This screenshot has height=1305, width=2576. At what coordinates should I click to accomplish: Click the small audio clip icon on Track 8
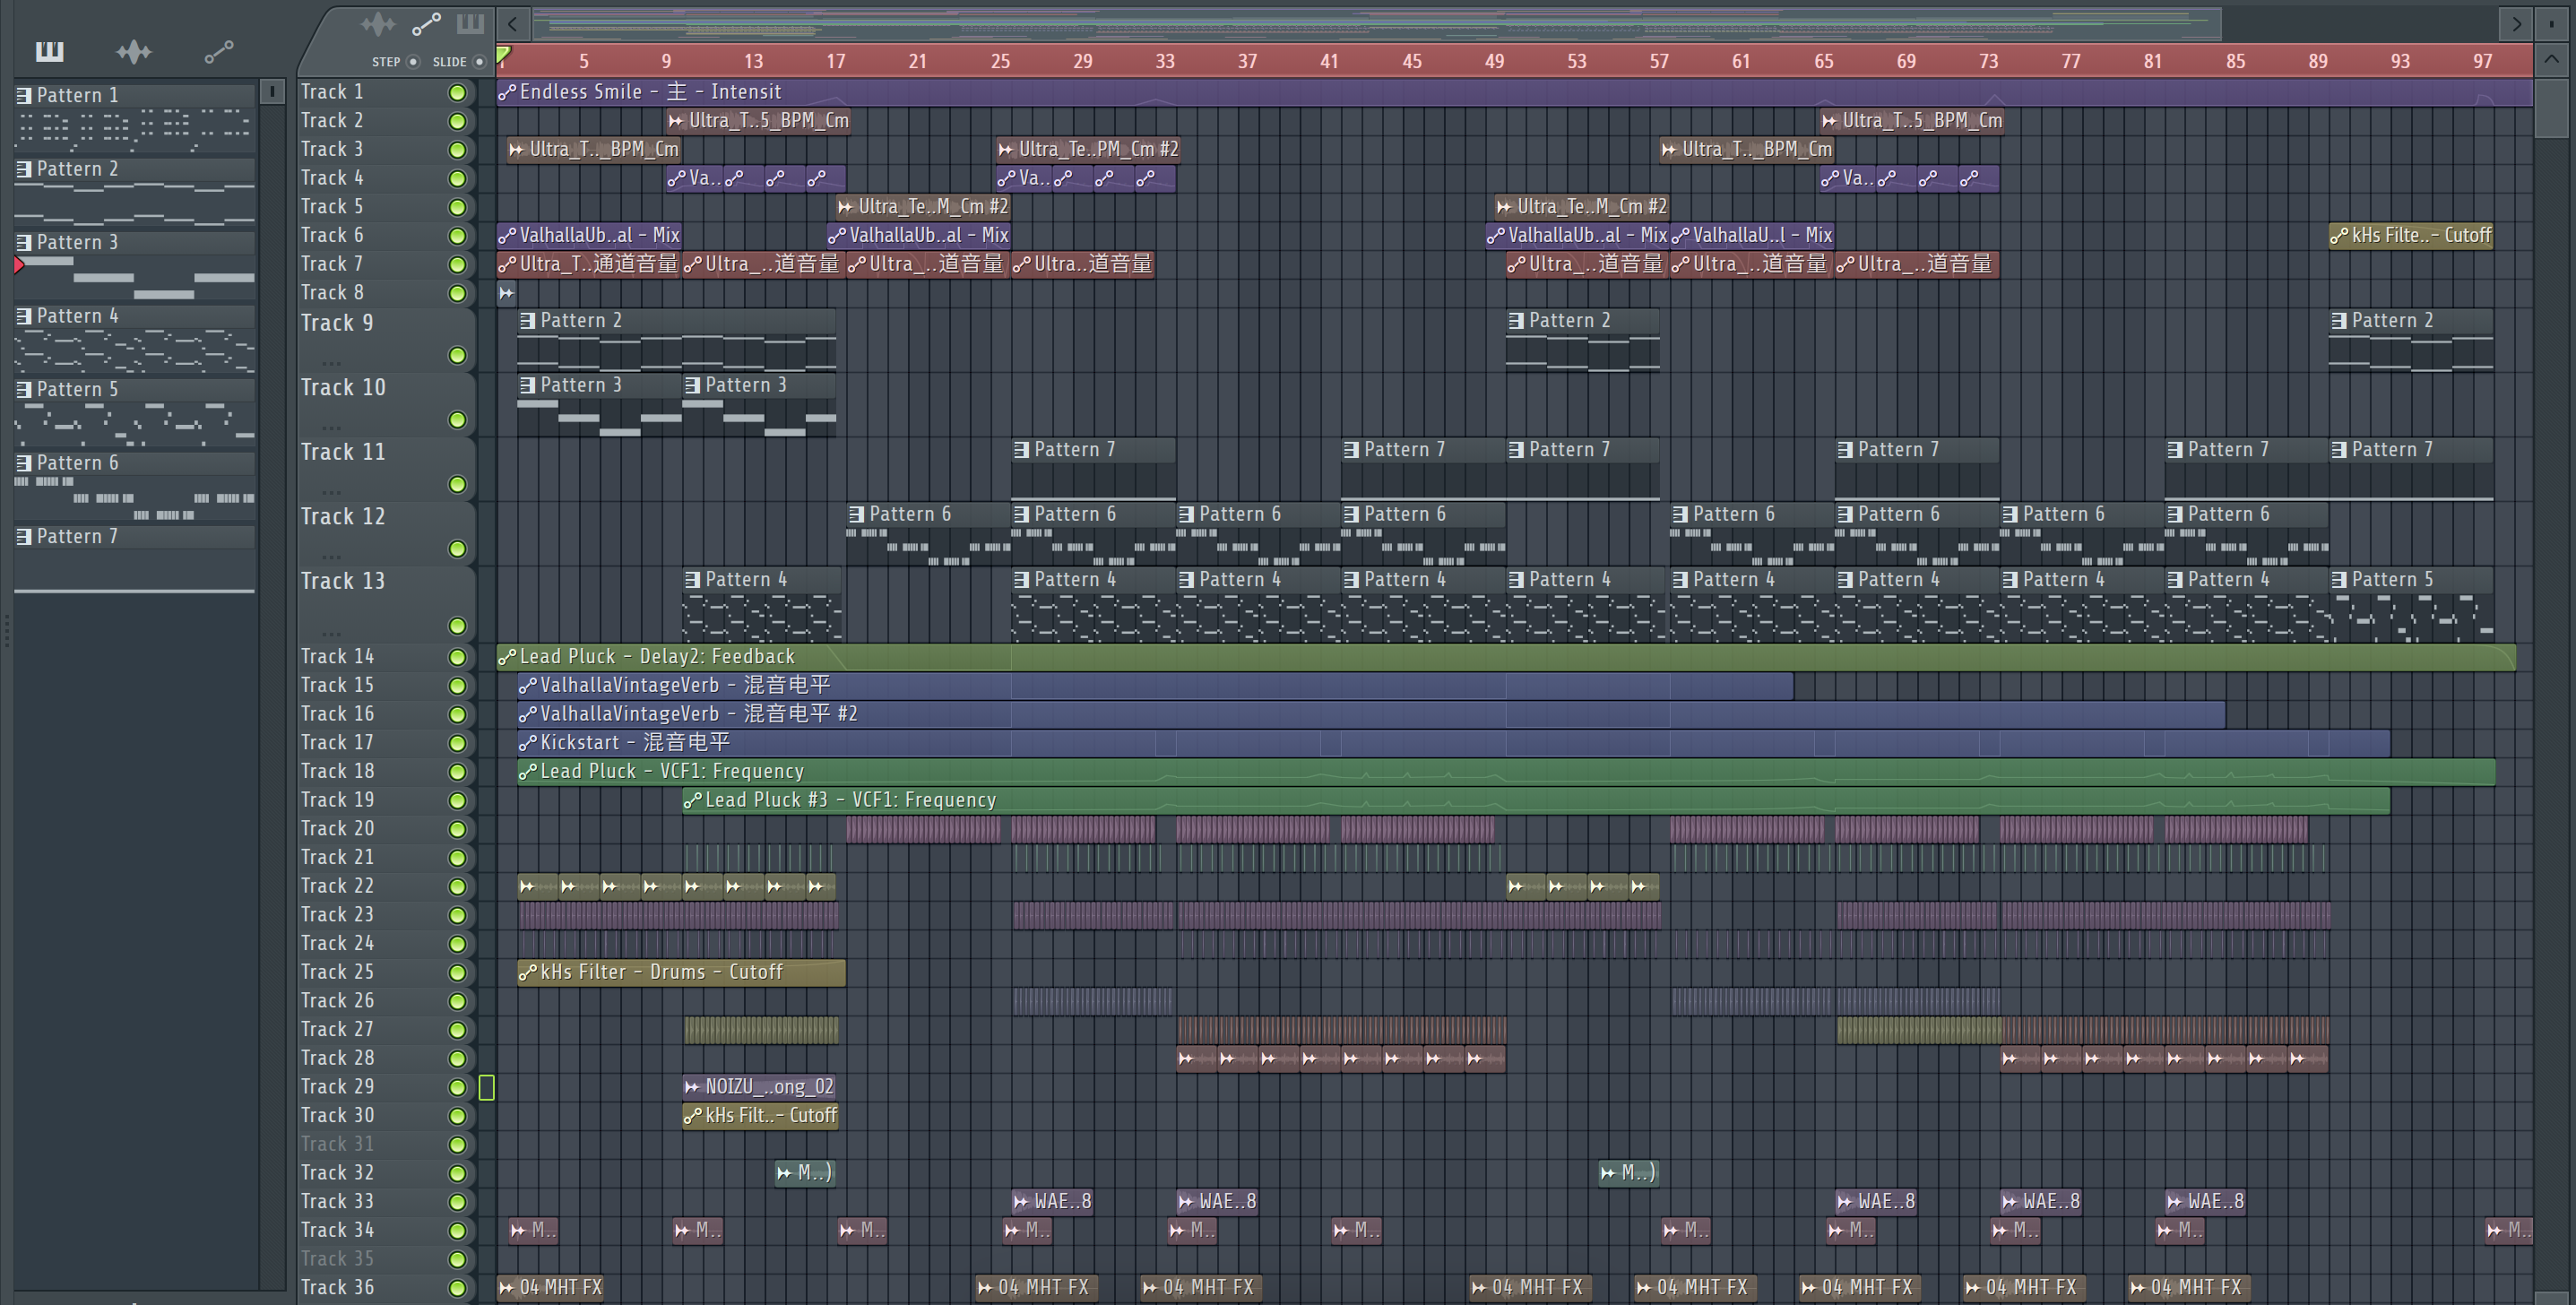click(x=506, y=293)
